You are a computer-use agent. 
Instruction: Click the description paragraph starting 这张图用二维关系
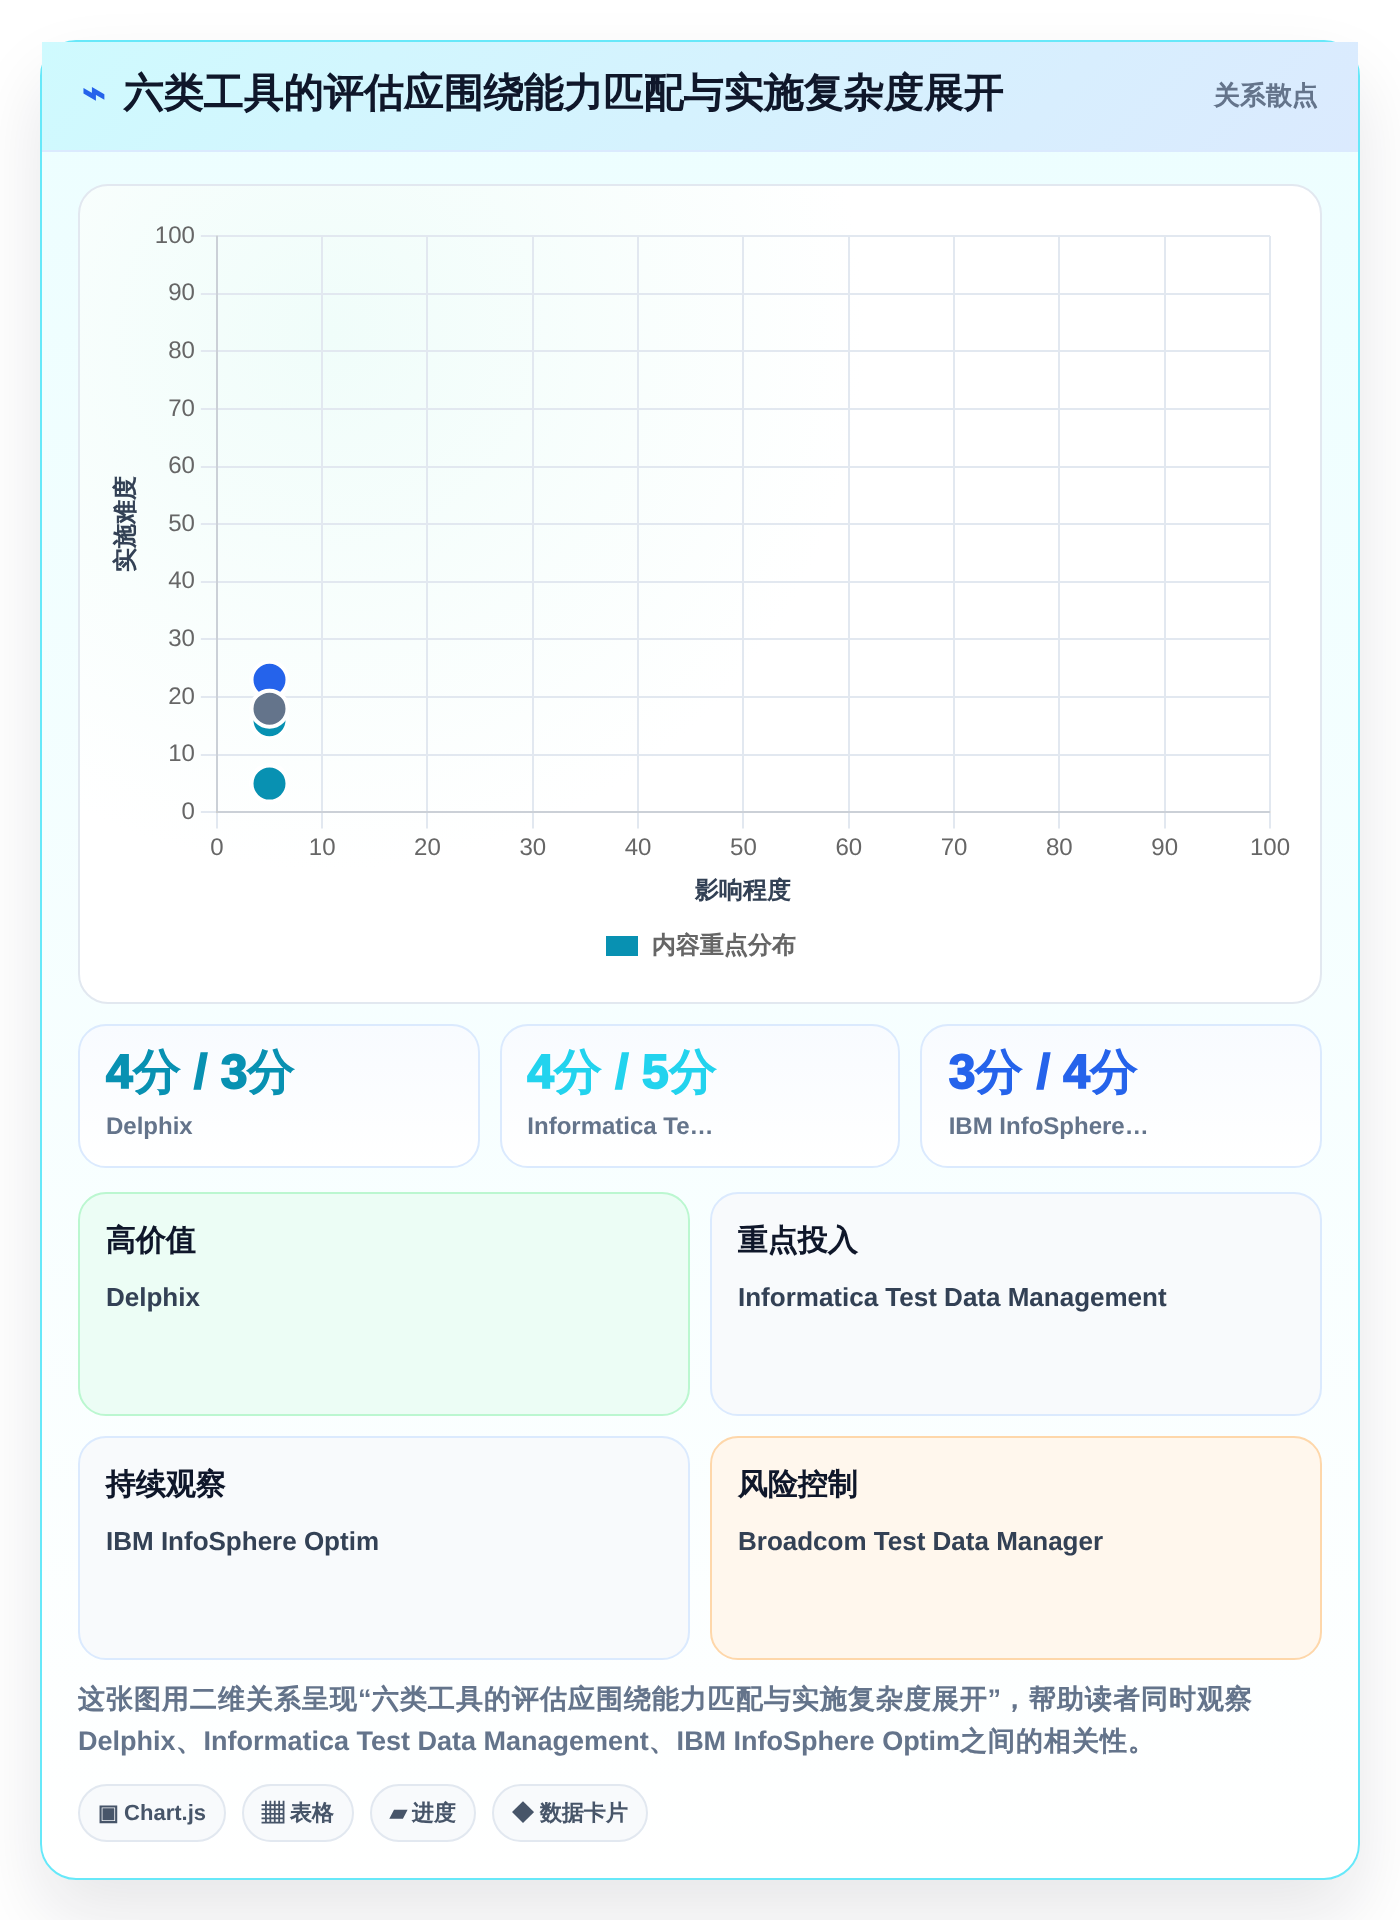pos(665,1720)
